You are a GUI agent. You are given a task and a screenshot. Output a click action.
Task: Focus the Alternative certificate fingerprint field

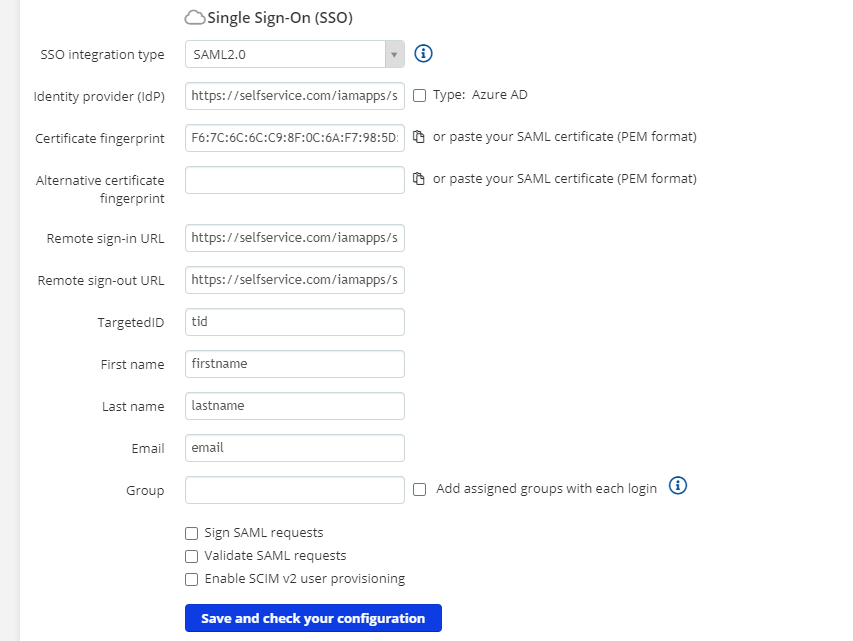[x=295, y=180]
